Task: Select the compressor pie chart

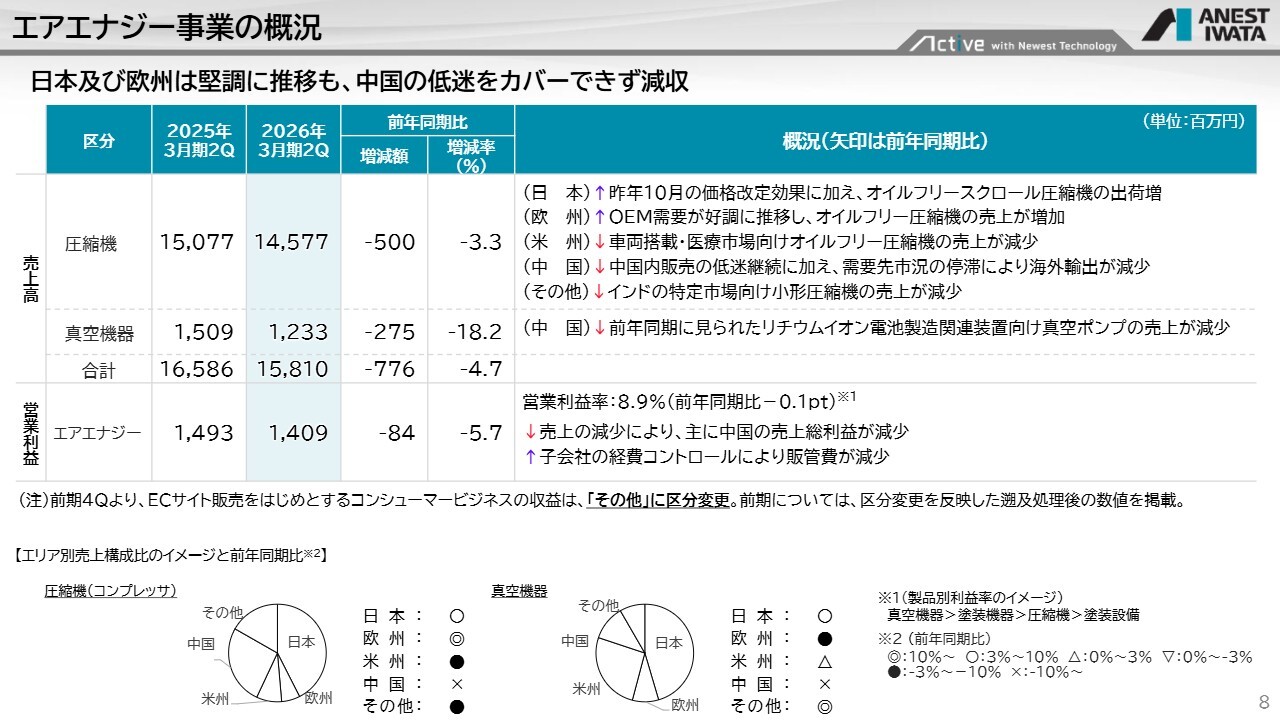Action: 277,653
